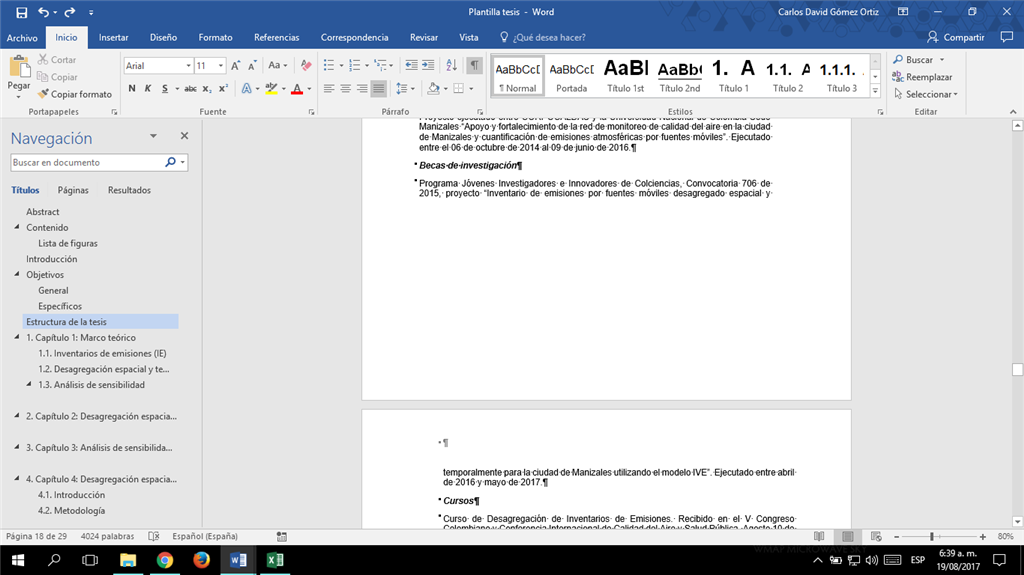Open Reemplazar replace dialog
Screen dimensions: 1024x575
[922, 77]
